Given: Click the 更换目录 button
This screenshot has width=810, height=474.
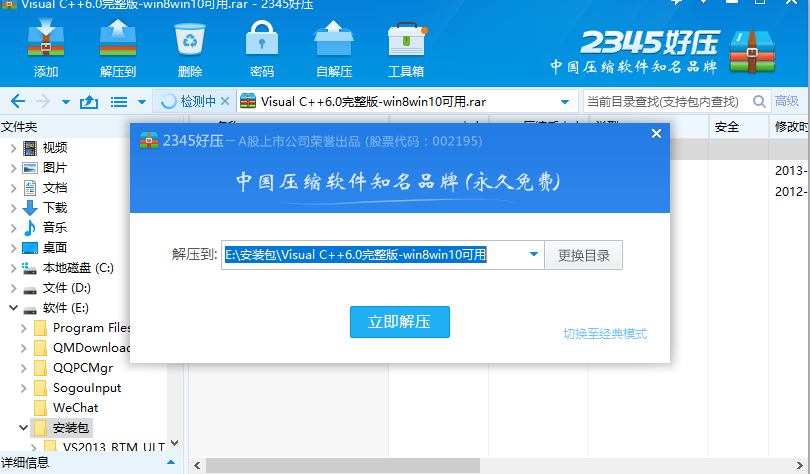Looking at the screenshot, I should (584, 255).
